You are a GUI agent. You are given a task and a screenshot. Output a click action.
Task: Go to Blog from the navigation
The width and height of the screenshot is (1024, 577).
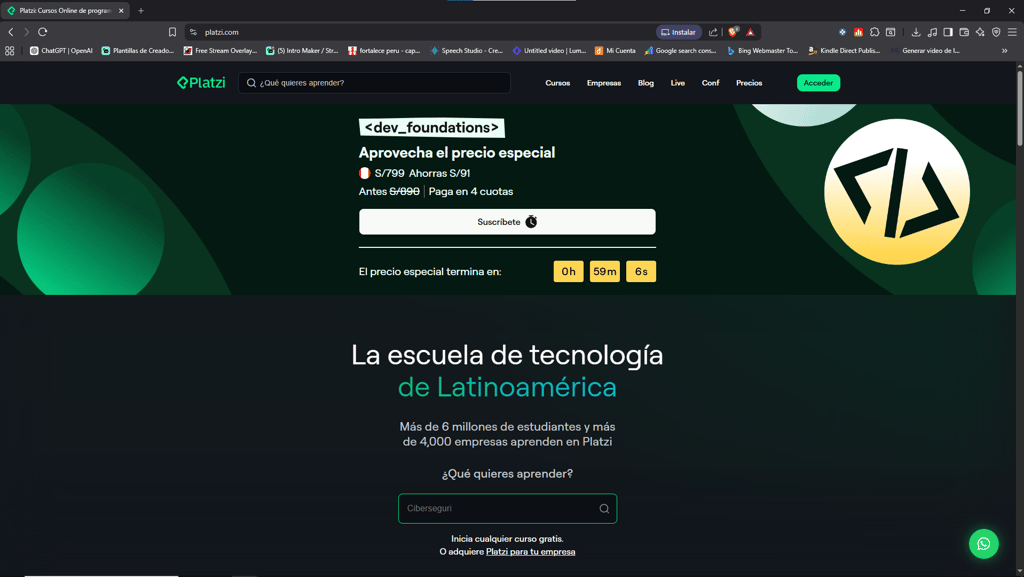click(646, 83)
